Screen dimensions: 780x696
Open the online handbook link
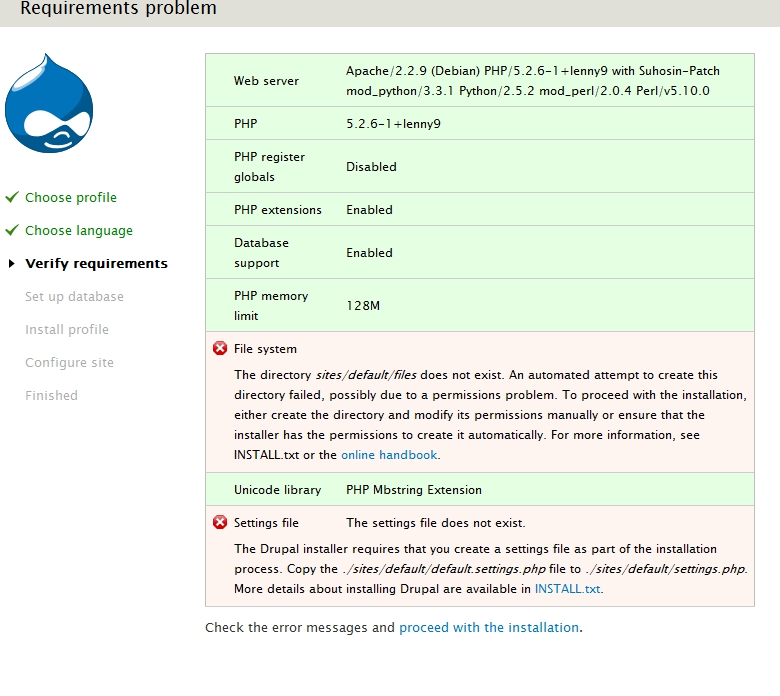pos(389,455)
